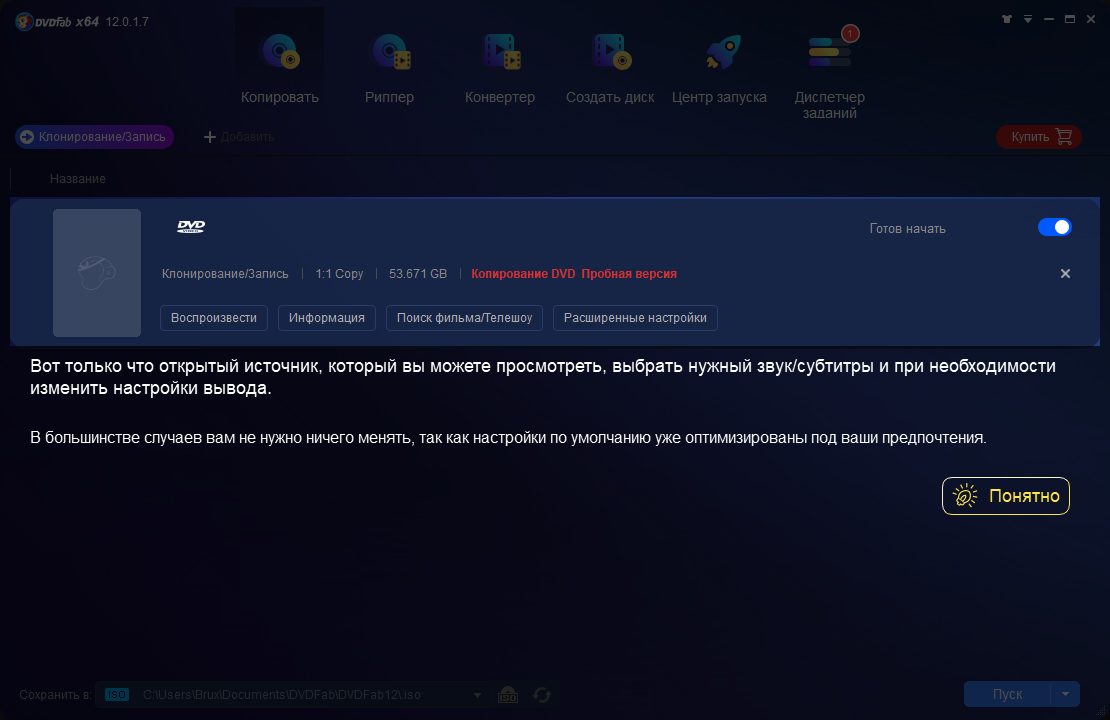Toggle the Готов начать switch
This screenshot has height=720, width=1110.
(1054, 227)
